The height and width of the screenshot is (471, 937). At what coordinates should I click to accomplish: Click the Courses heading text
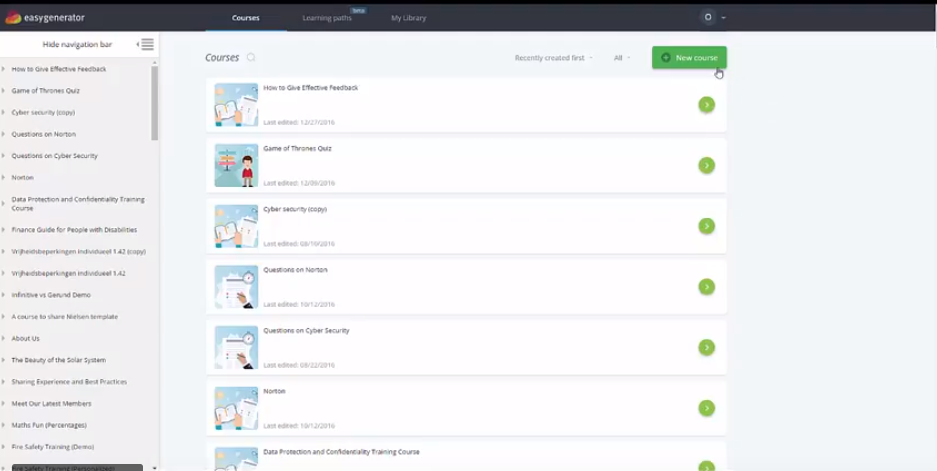[222, 57]
